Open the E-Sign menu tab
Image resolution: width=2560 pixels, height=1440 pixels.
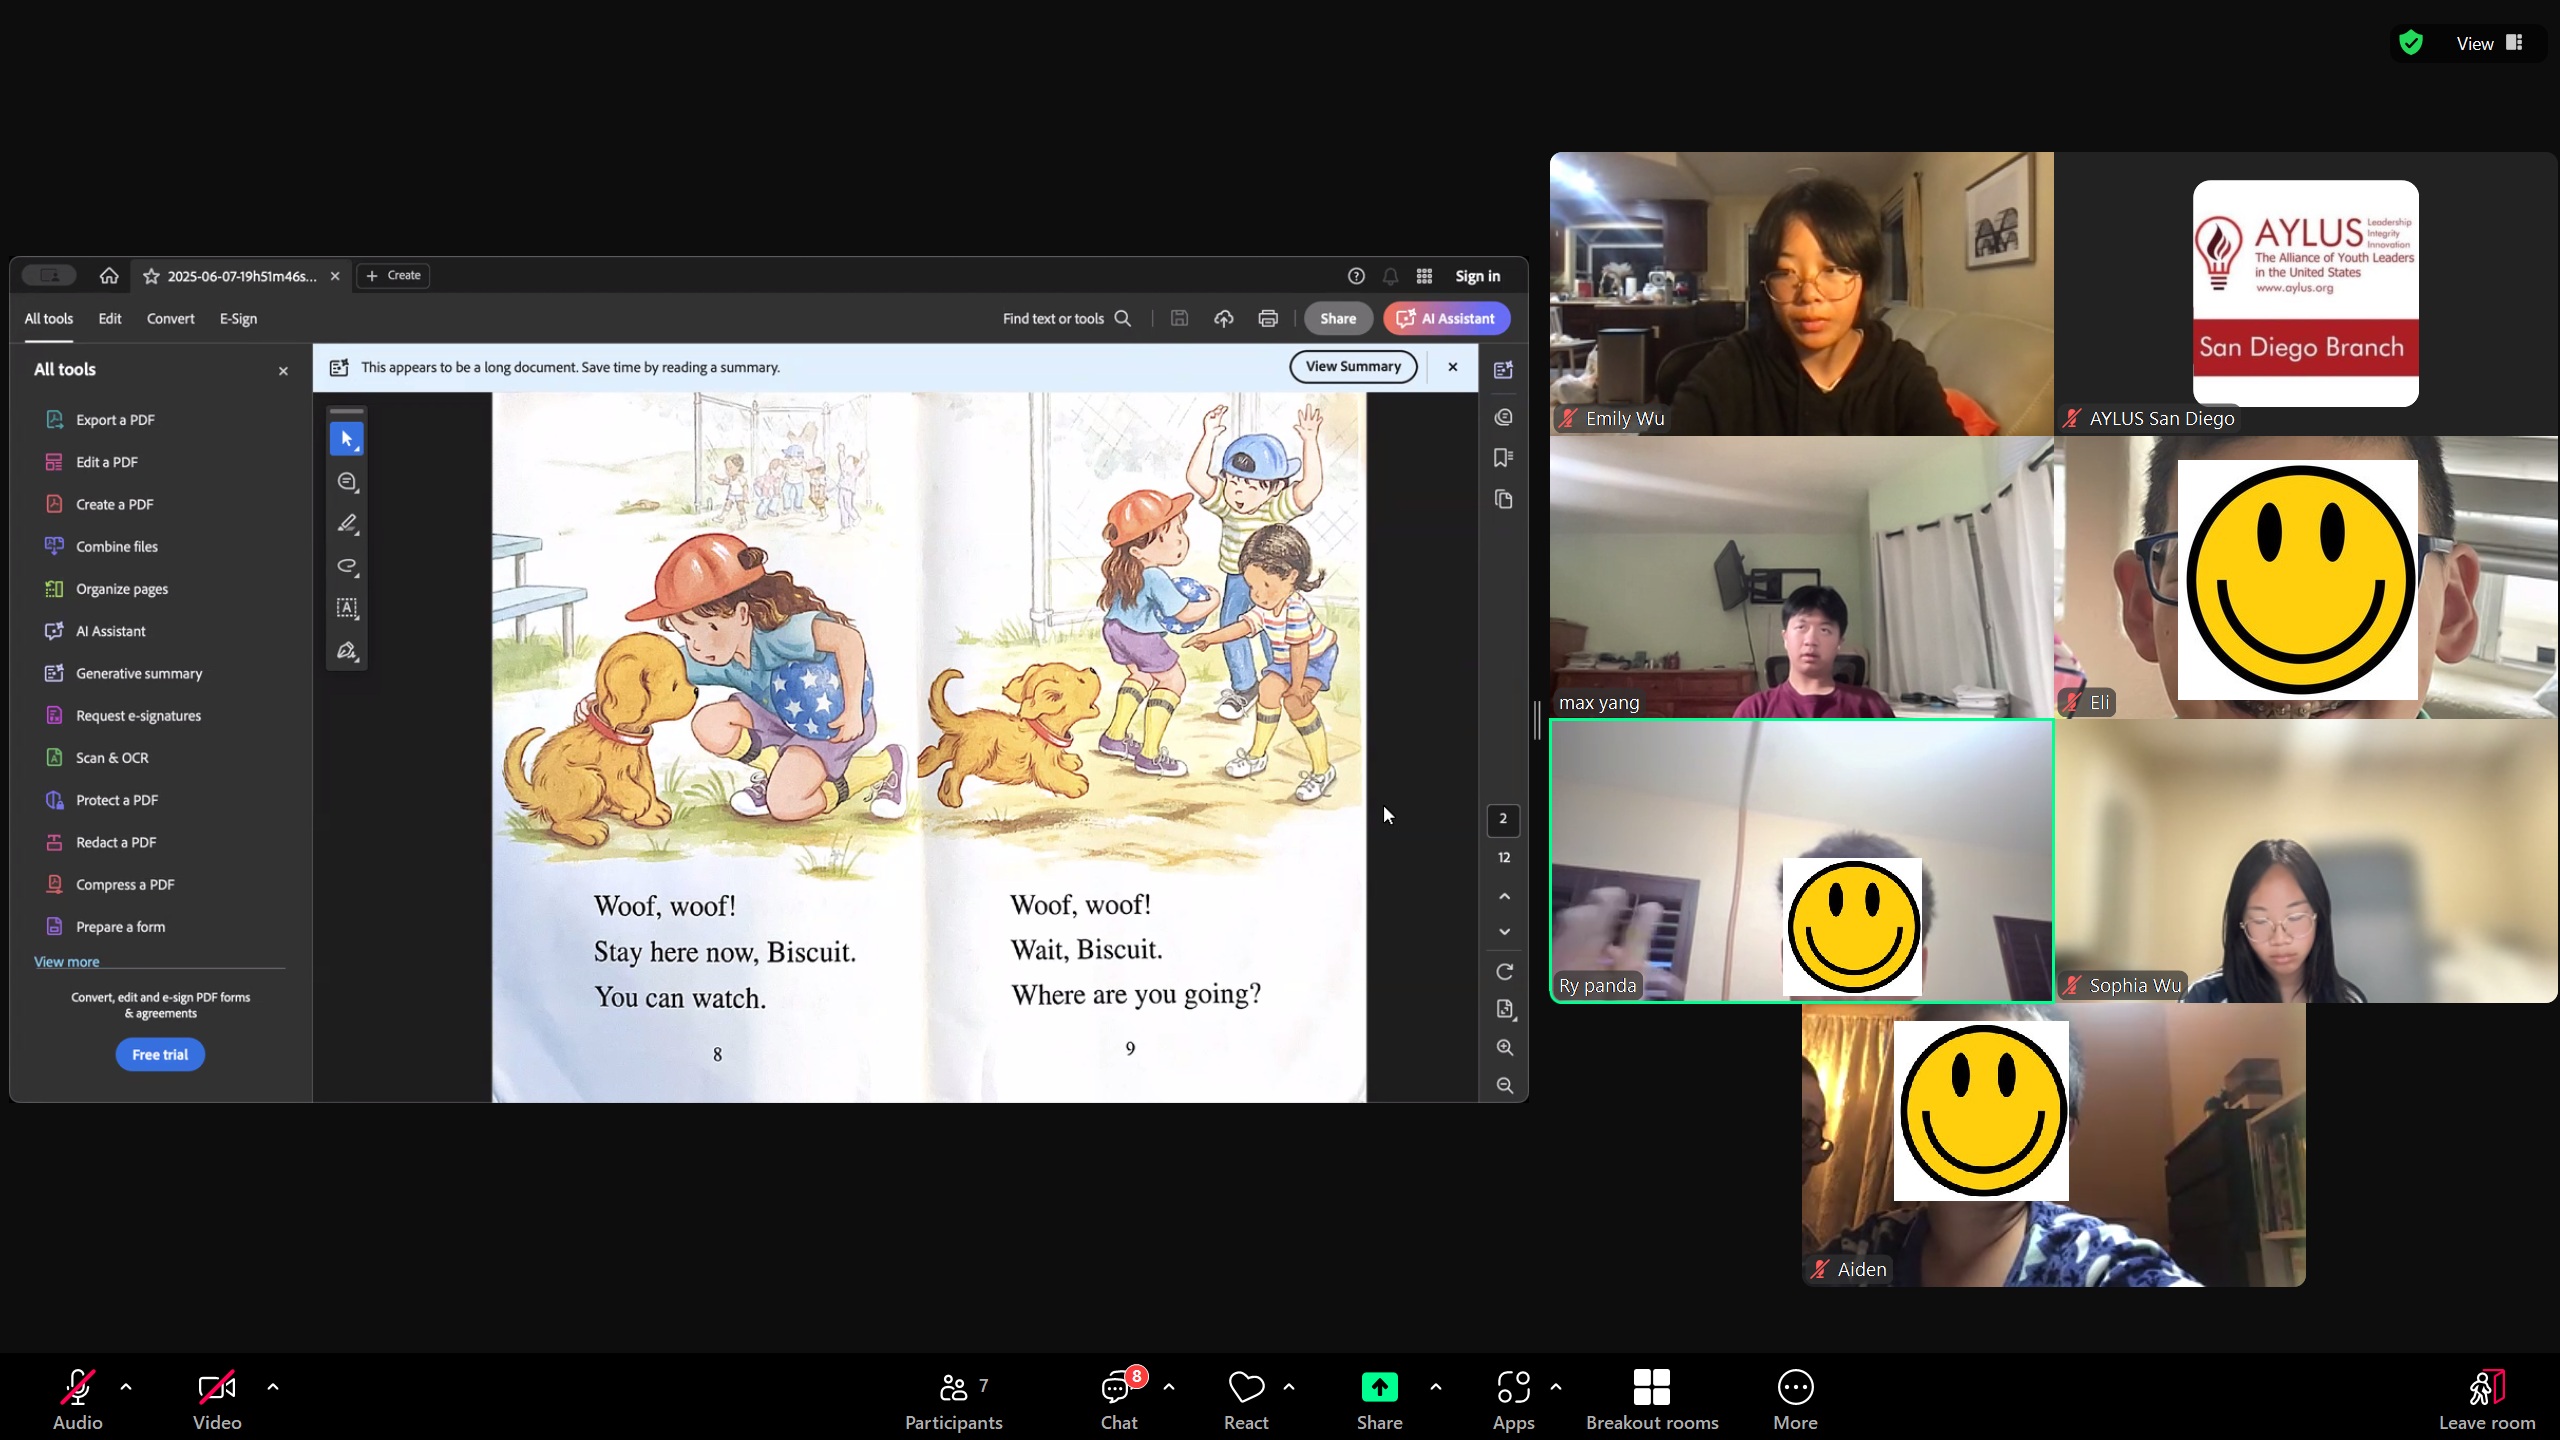tap(238, 318)
